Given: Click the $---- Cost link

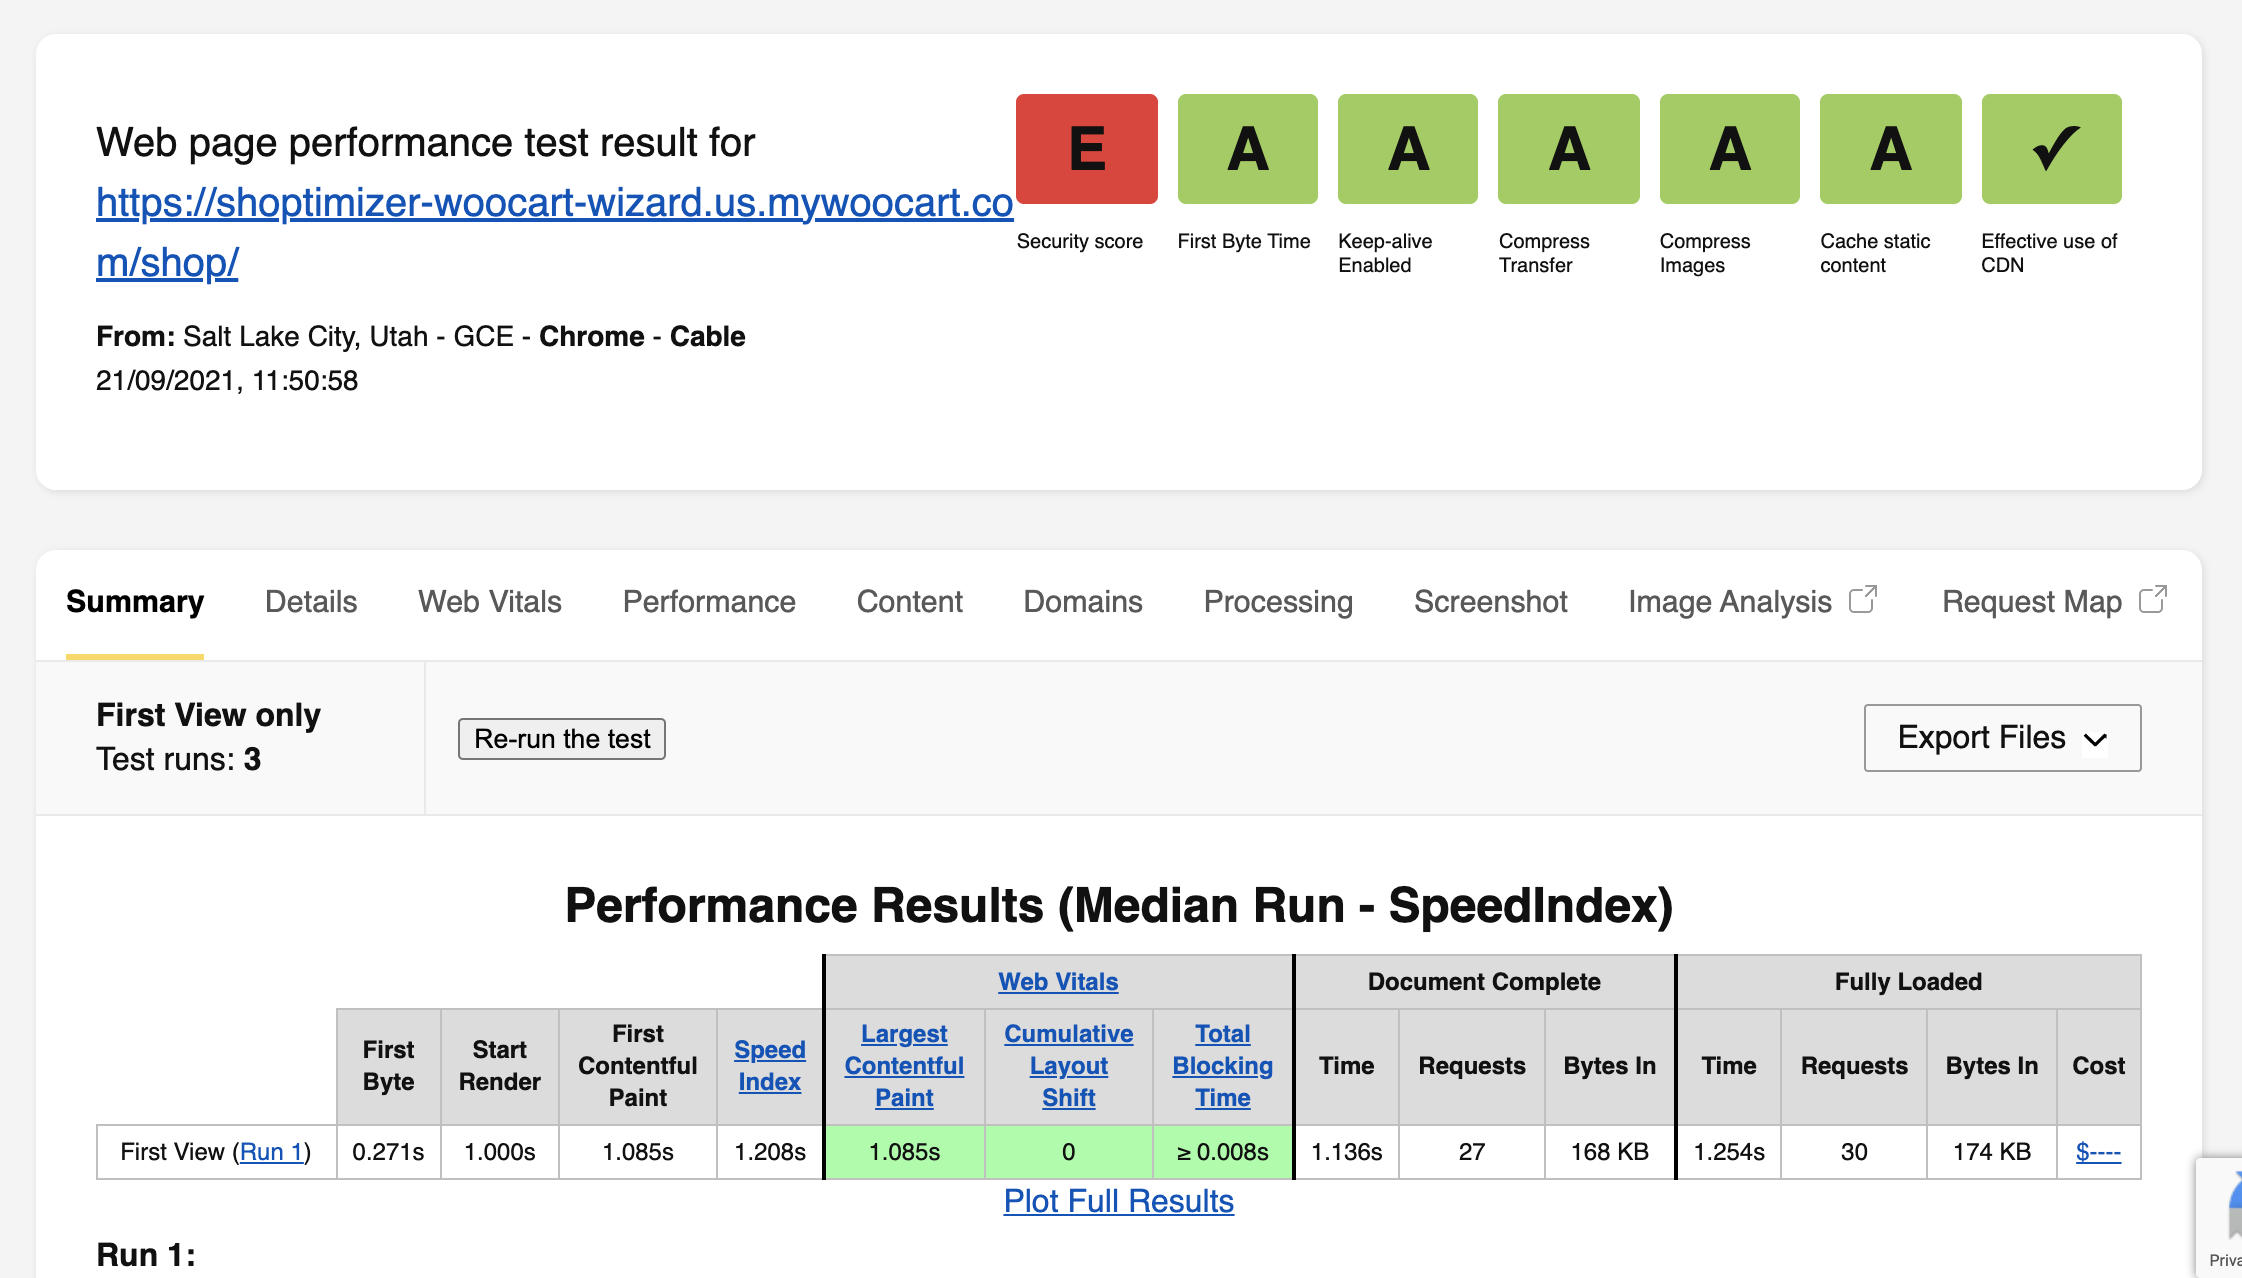Looking at the screenshot, I should [x=2098, y=1152].
